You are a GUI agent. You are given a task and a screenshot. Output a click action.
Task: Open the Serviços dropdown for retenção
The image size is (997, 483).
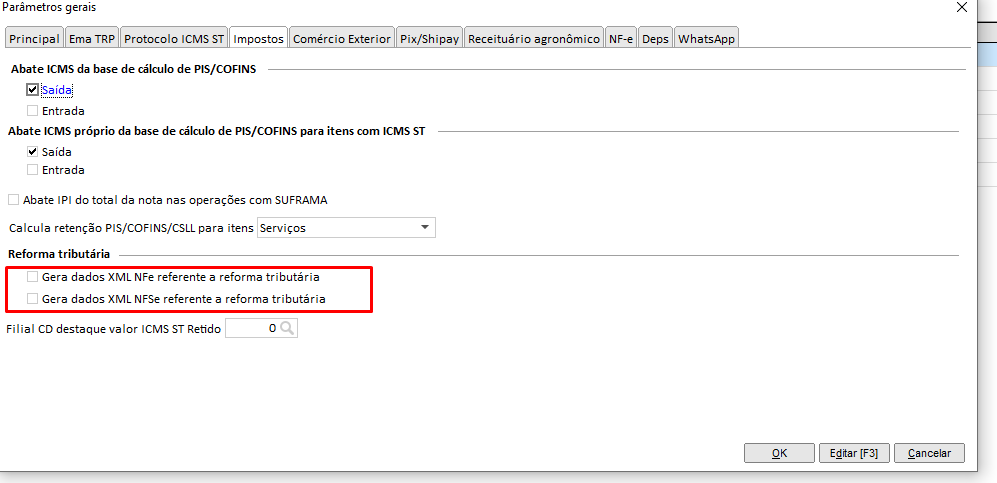pos(425,228)
